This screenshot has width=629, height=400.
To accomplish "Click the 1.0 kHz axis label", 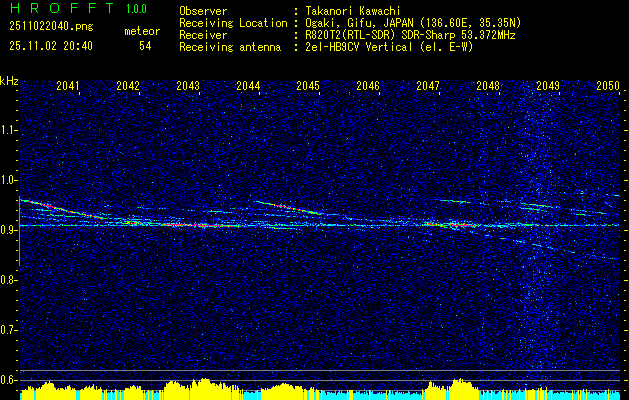I will coord(8,180).
